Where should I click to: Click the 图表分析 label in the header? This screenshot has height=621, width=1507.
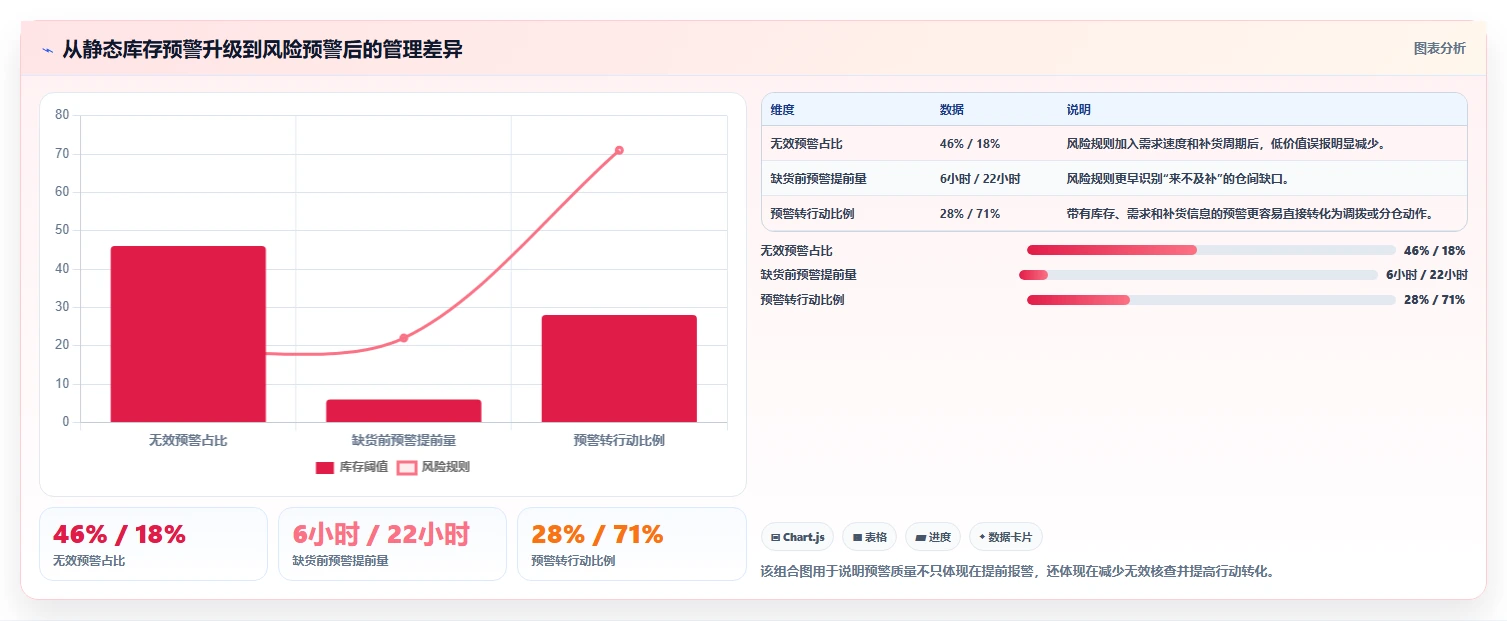[1439, 48]
